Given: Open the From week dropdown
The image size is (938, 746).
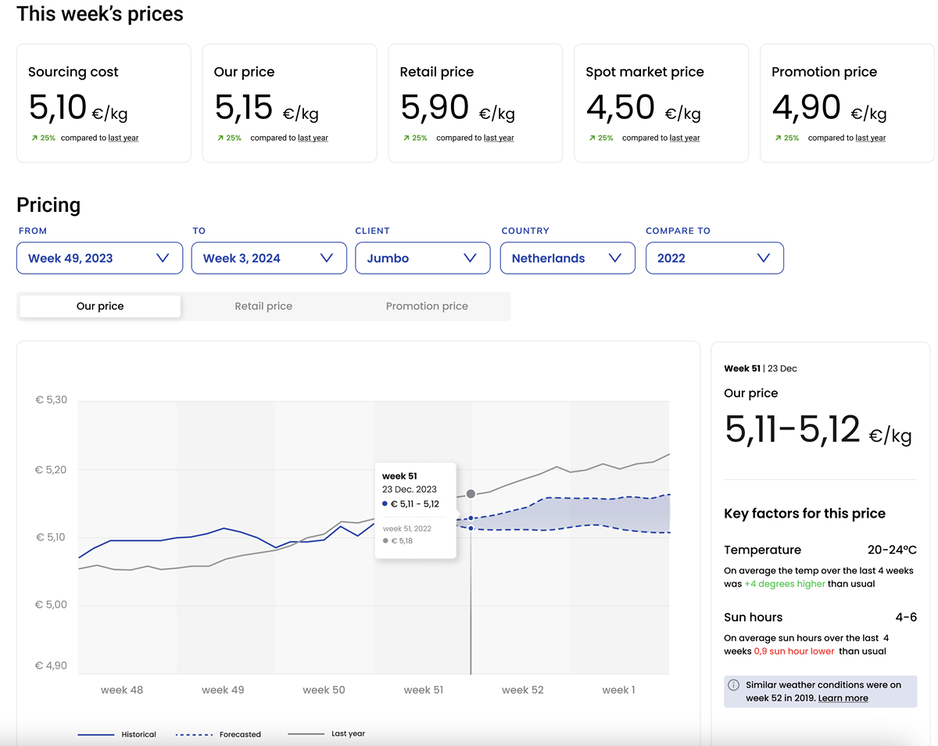Looking at the screenshot, I should [x=99, y=258].
